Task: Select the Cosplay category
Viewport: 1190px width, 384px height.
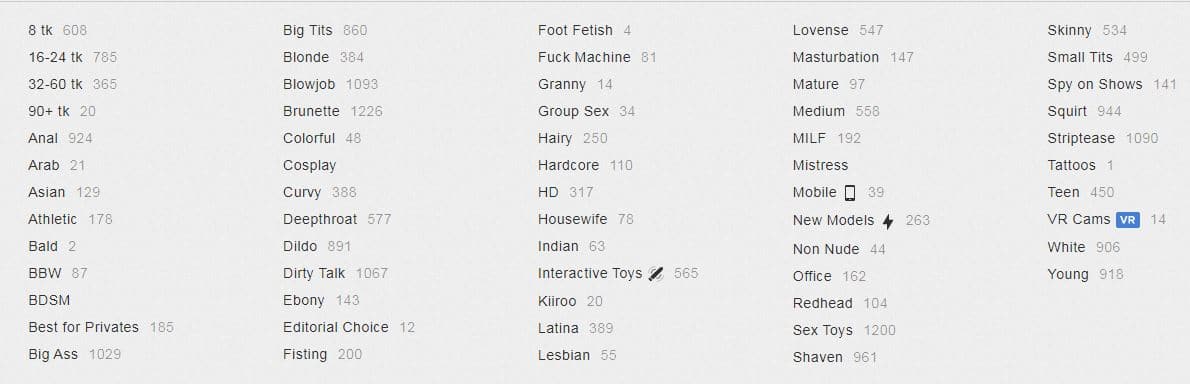Action: [x=309, y=165]
